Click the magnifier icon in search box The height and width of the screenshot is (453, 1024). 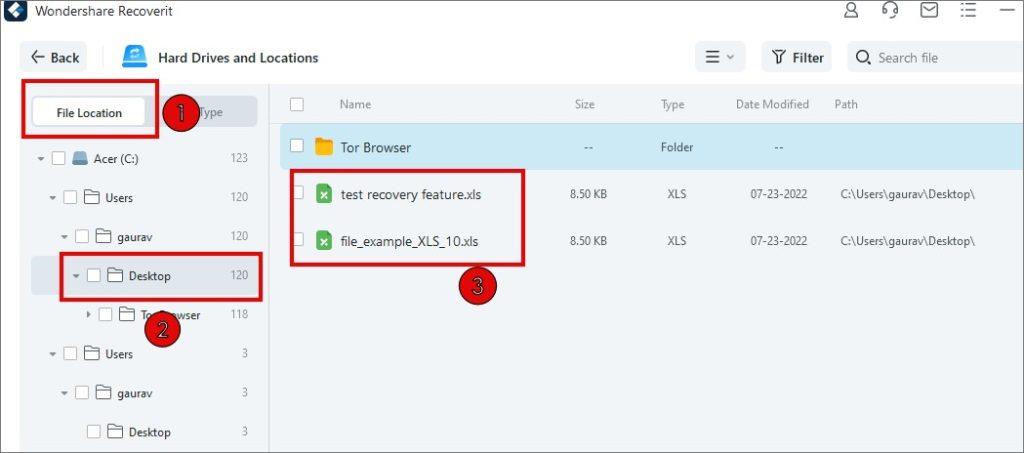pyautogui.click(x=863, y=57)
